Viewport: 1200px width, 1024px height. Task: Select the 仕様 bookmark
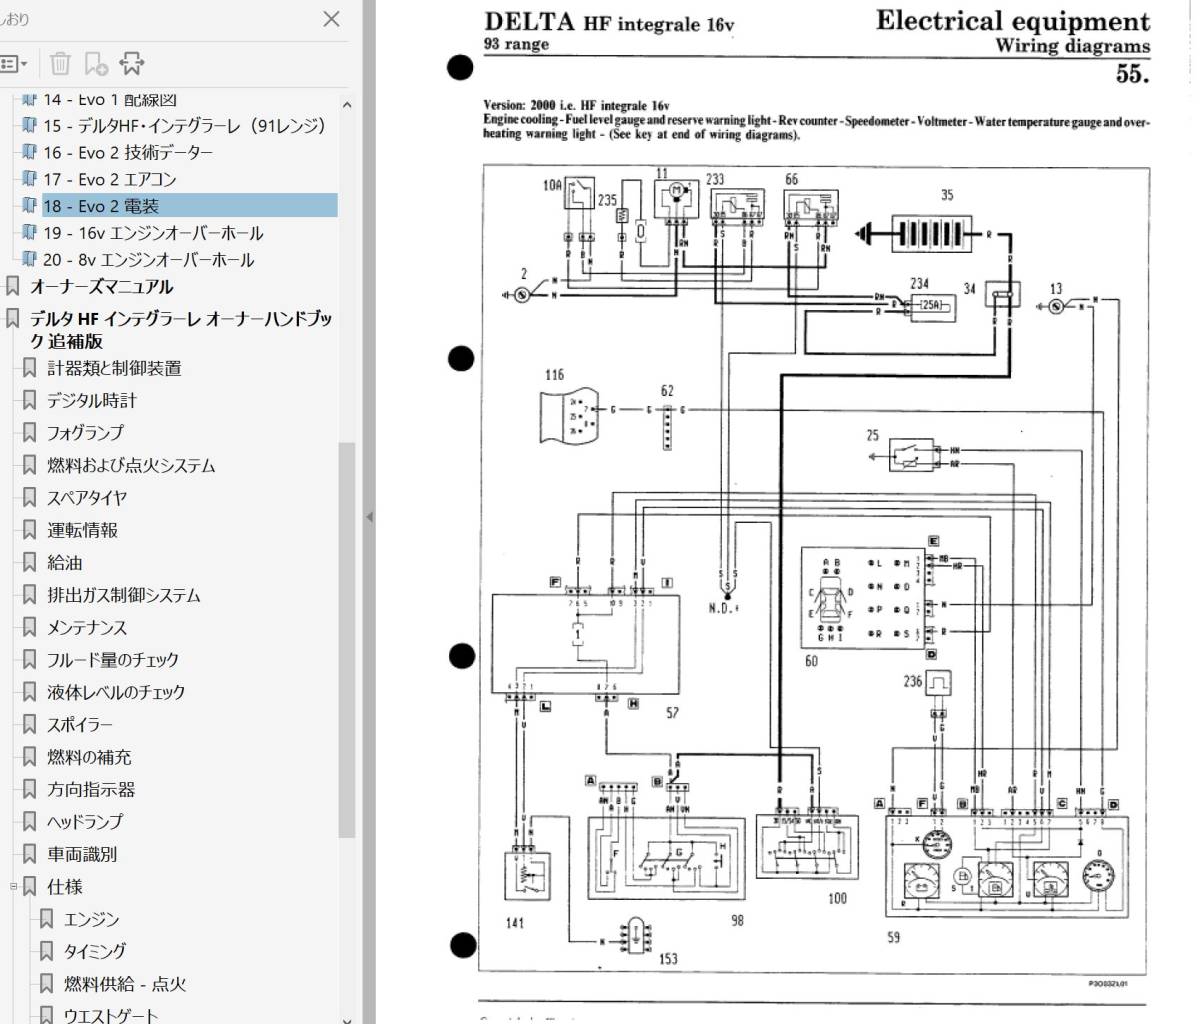[65, 887]
